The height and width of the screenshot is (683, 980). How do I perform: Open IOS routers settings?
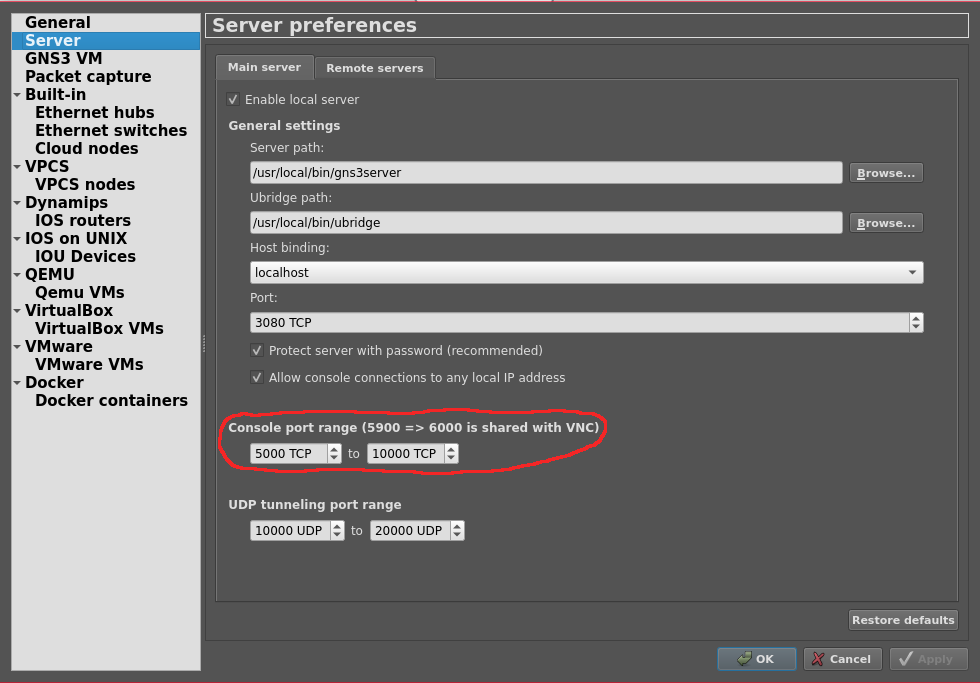tap(82, 220)
